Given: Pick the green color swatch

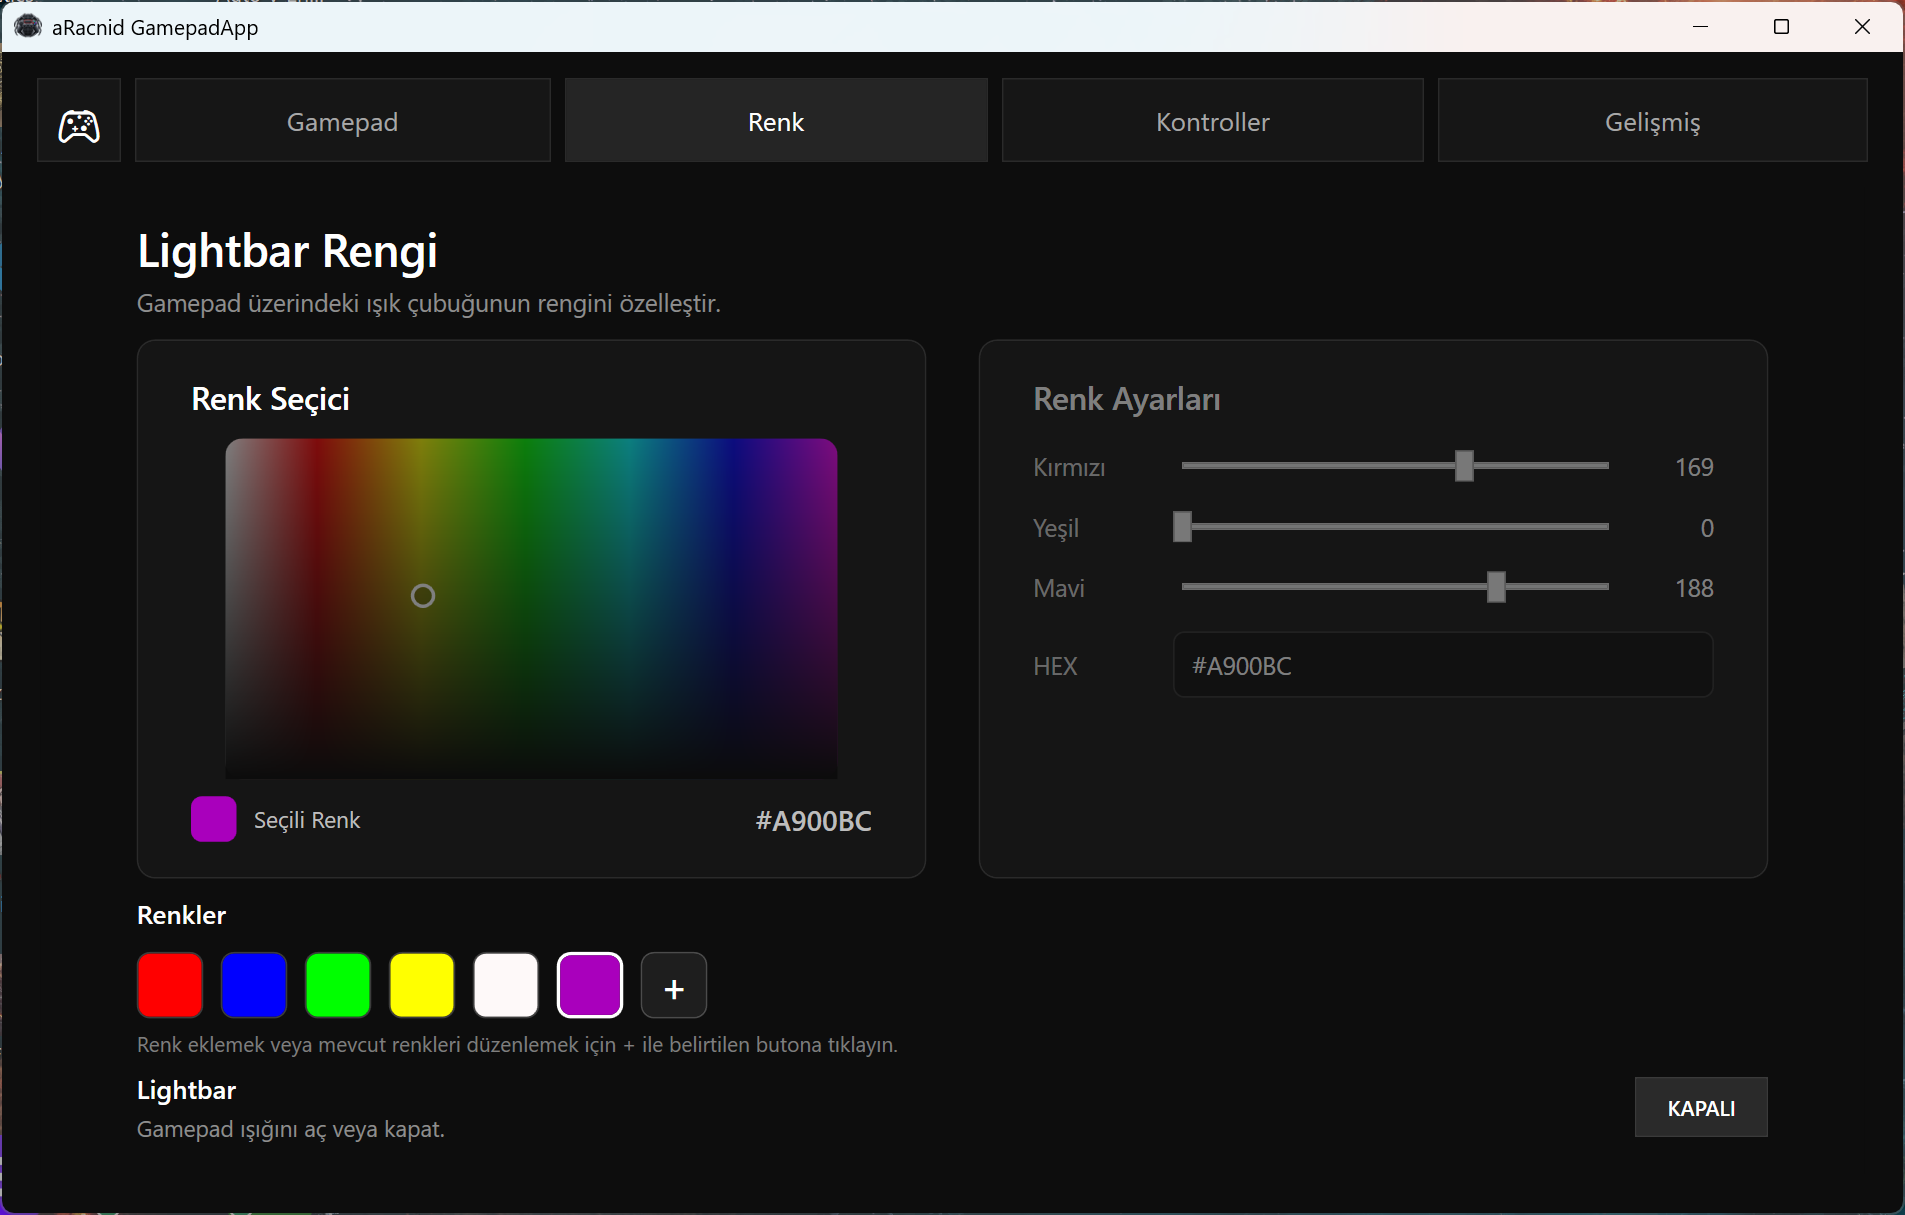Looking at the screenshot, I should (338, 985).
